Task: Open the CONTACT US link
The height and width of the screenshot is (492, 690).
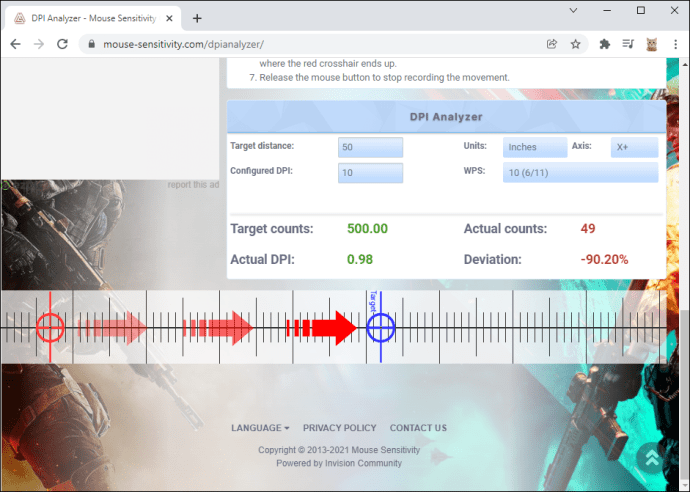Action: pos(418,428)
